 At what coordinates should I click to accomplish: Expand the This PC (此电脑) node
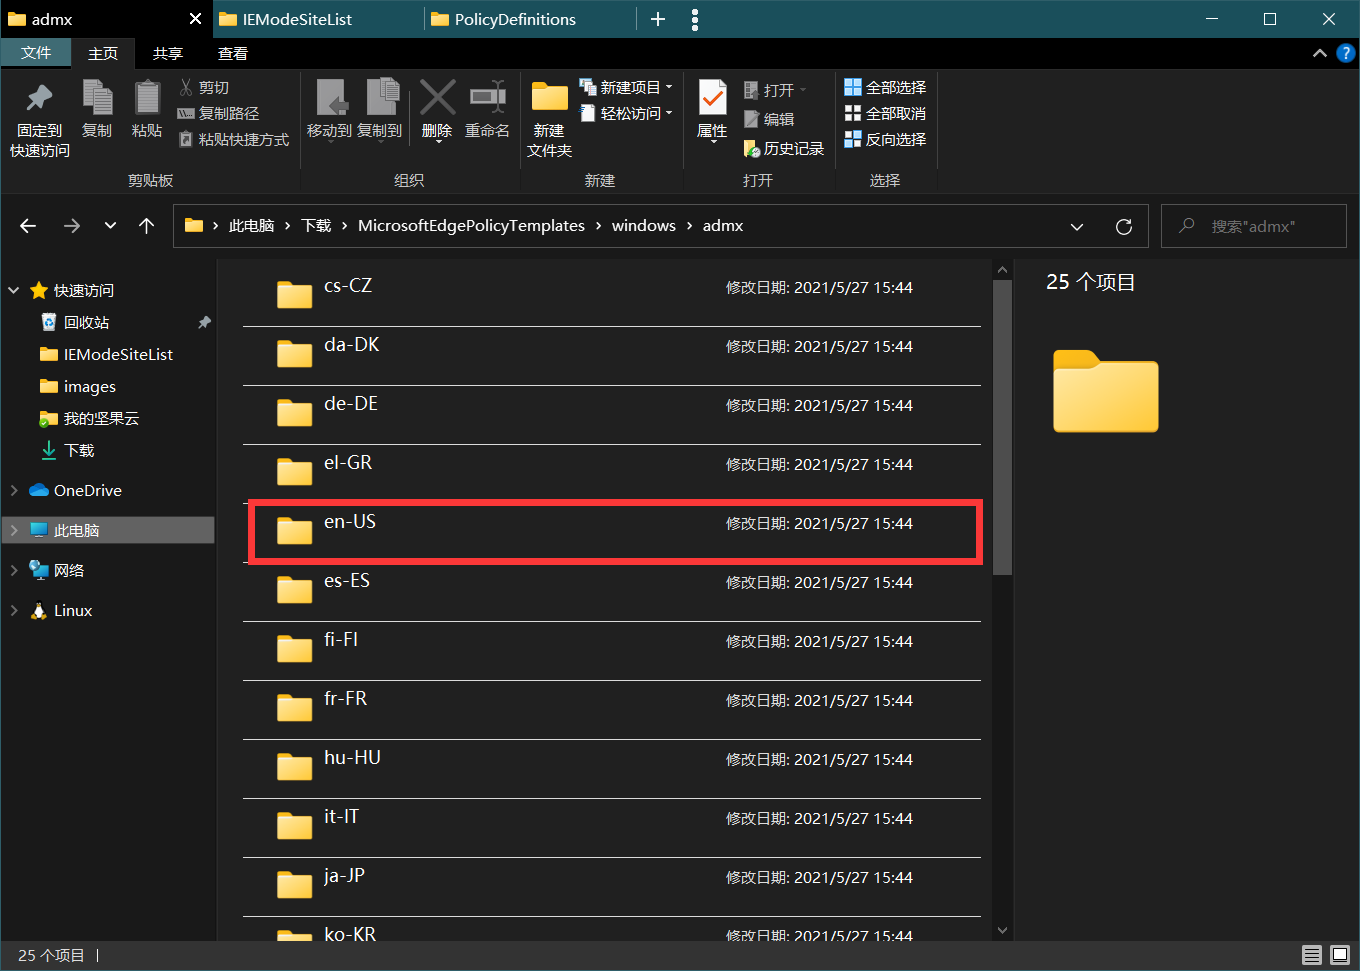(14, 530)
